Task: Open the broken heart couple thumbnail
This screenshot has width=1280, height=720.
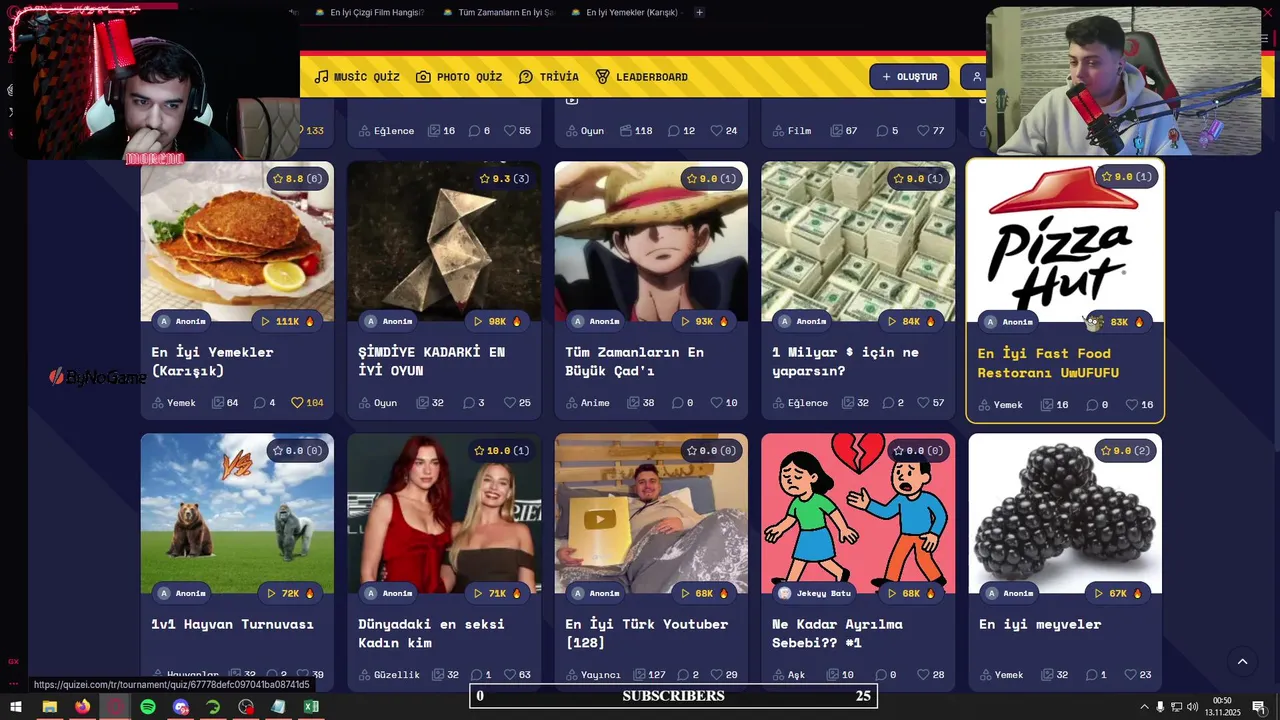Action: pyautogui.click(x=858, y=513)
